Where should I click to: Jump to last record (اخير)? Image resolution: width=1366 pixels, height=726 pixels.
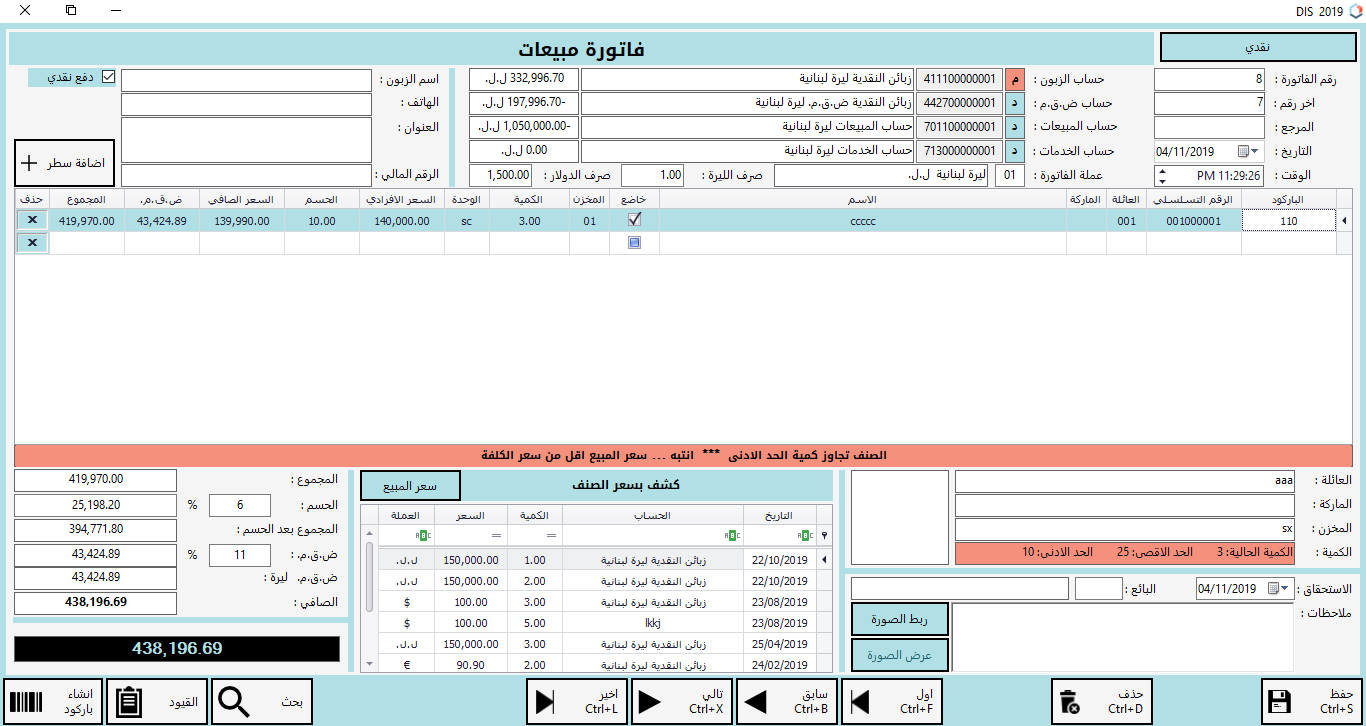point(577,701)
